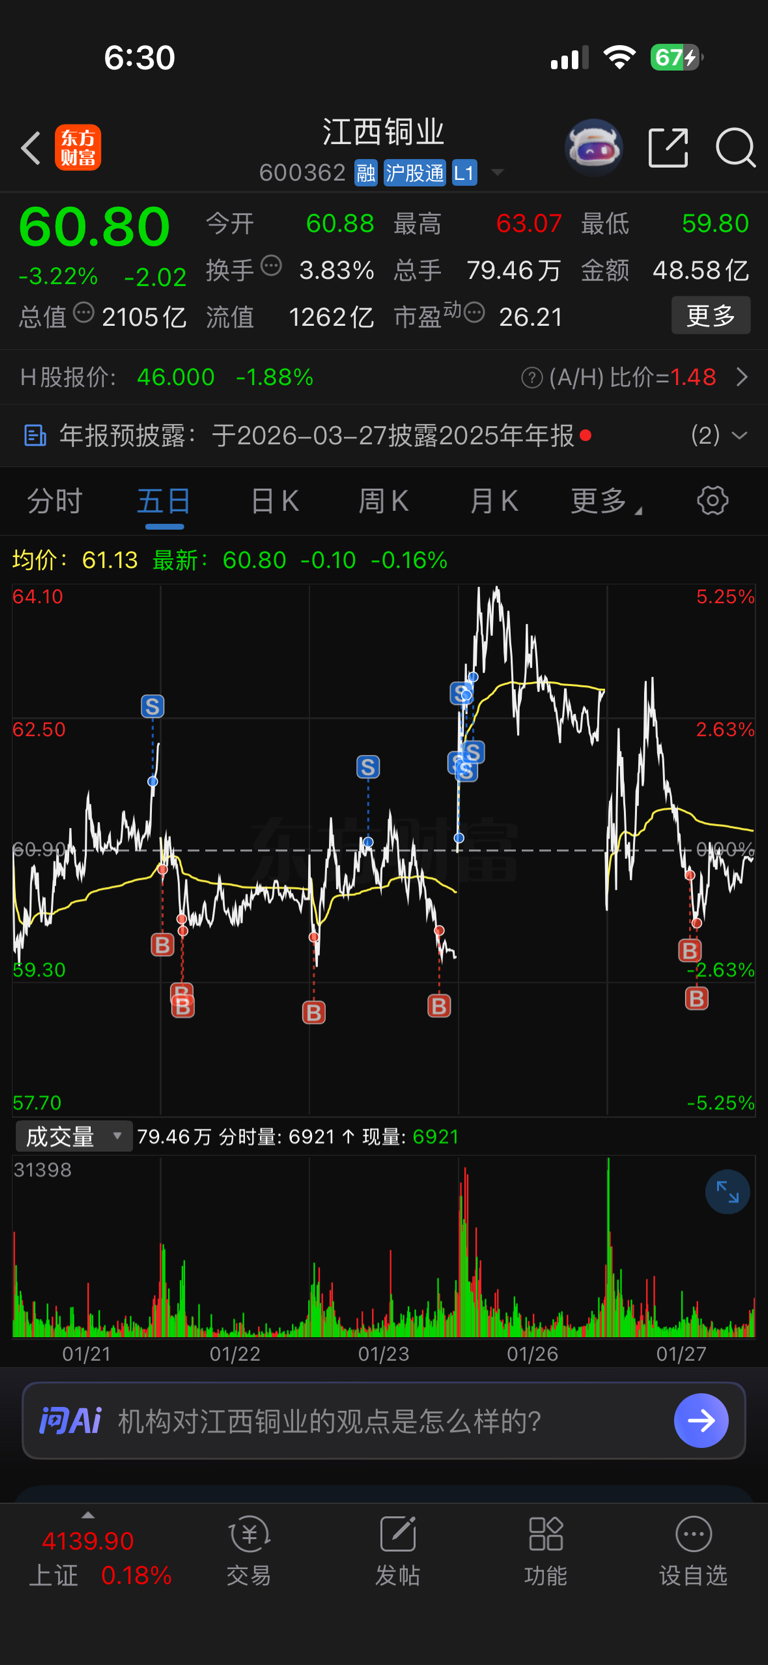769x1665 pixels.
Task: Tap the back arrow icon
Action: click(31, 148)
